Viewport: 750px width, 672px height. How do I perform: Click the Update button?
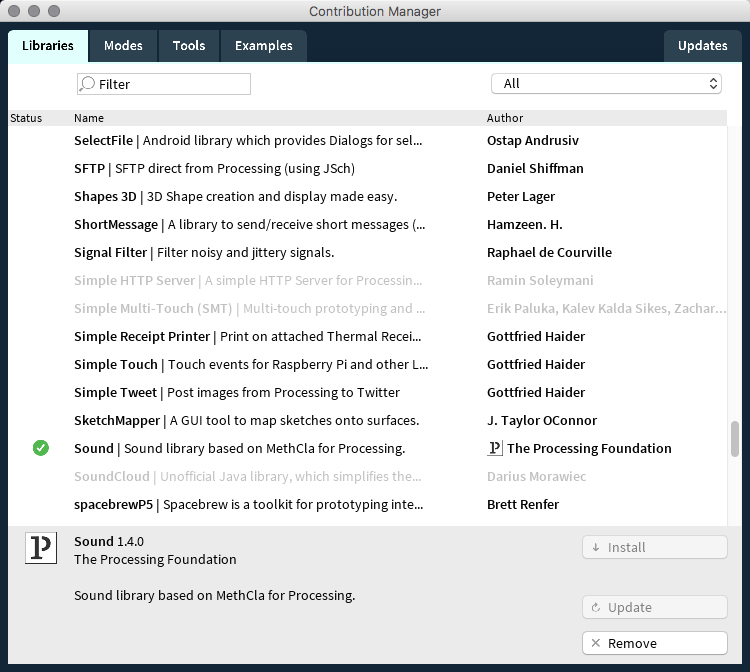click(655, 607)
